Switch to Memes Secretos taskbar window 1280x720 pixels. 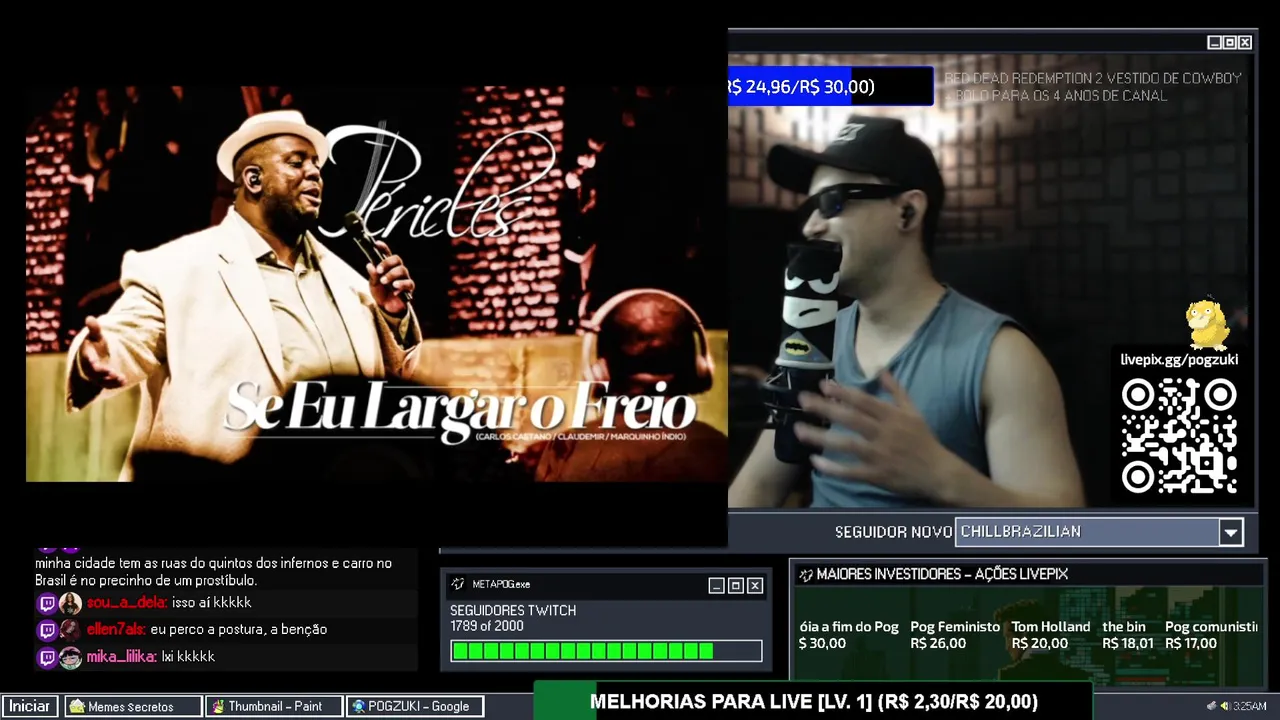pyautogui.click(x=133, y=706)
